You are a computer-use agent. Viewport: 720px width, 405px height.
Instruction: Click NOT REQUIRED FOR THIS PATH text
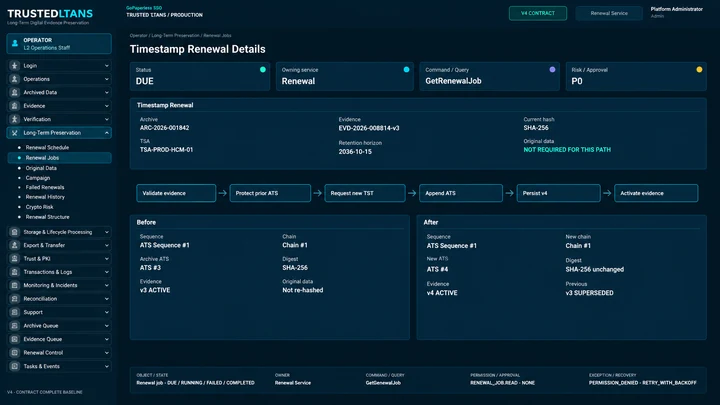[567, 150]
